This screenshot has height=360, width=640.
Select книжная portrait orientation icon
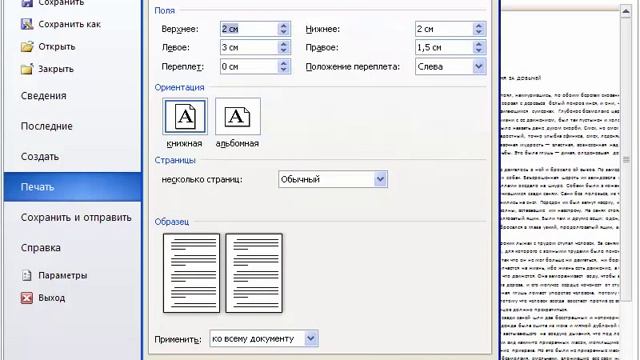click(x=185, y=116)
